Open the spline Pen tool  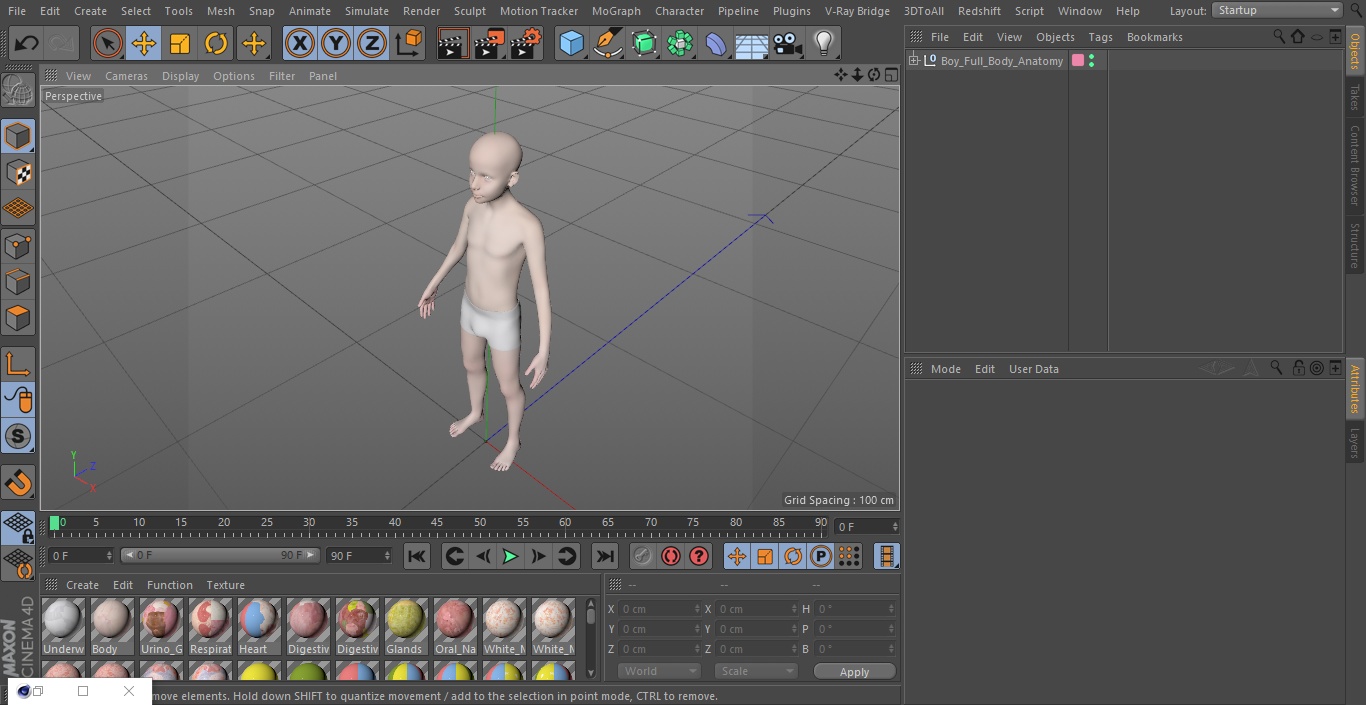[608, 44]
